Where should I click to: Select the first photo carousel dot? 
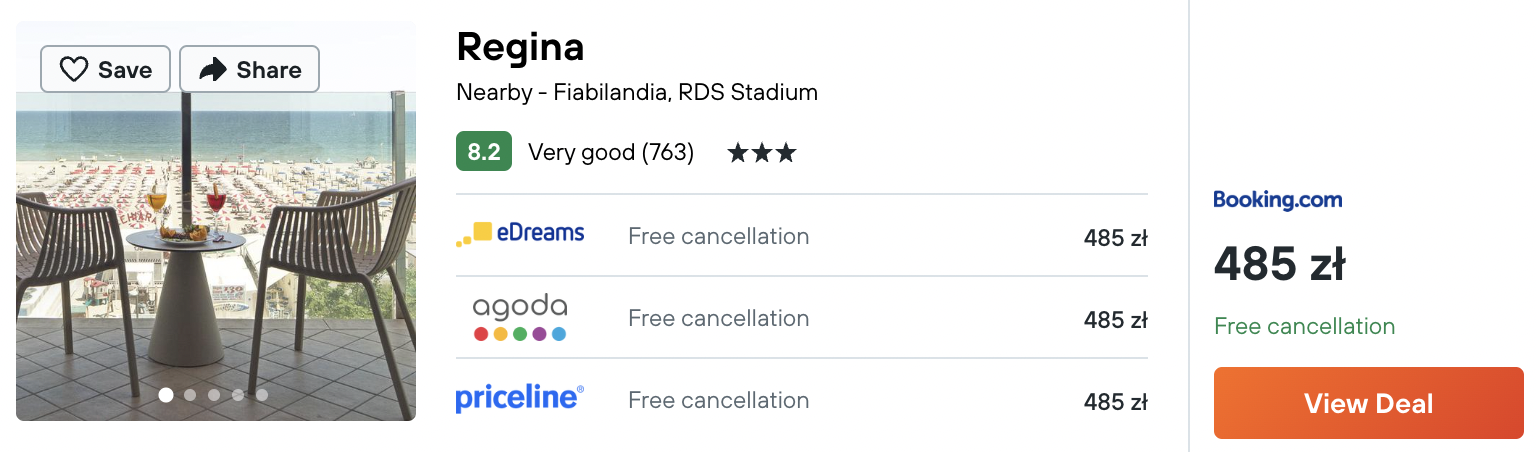(166, 395)
